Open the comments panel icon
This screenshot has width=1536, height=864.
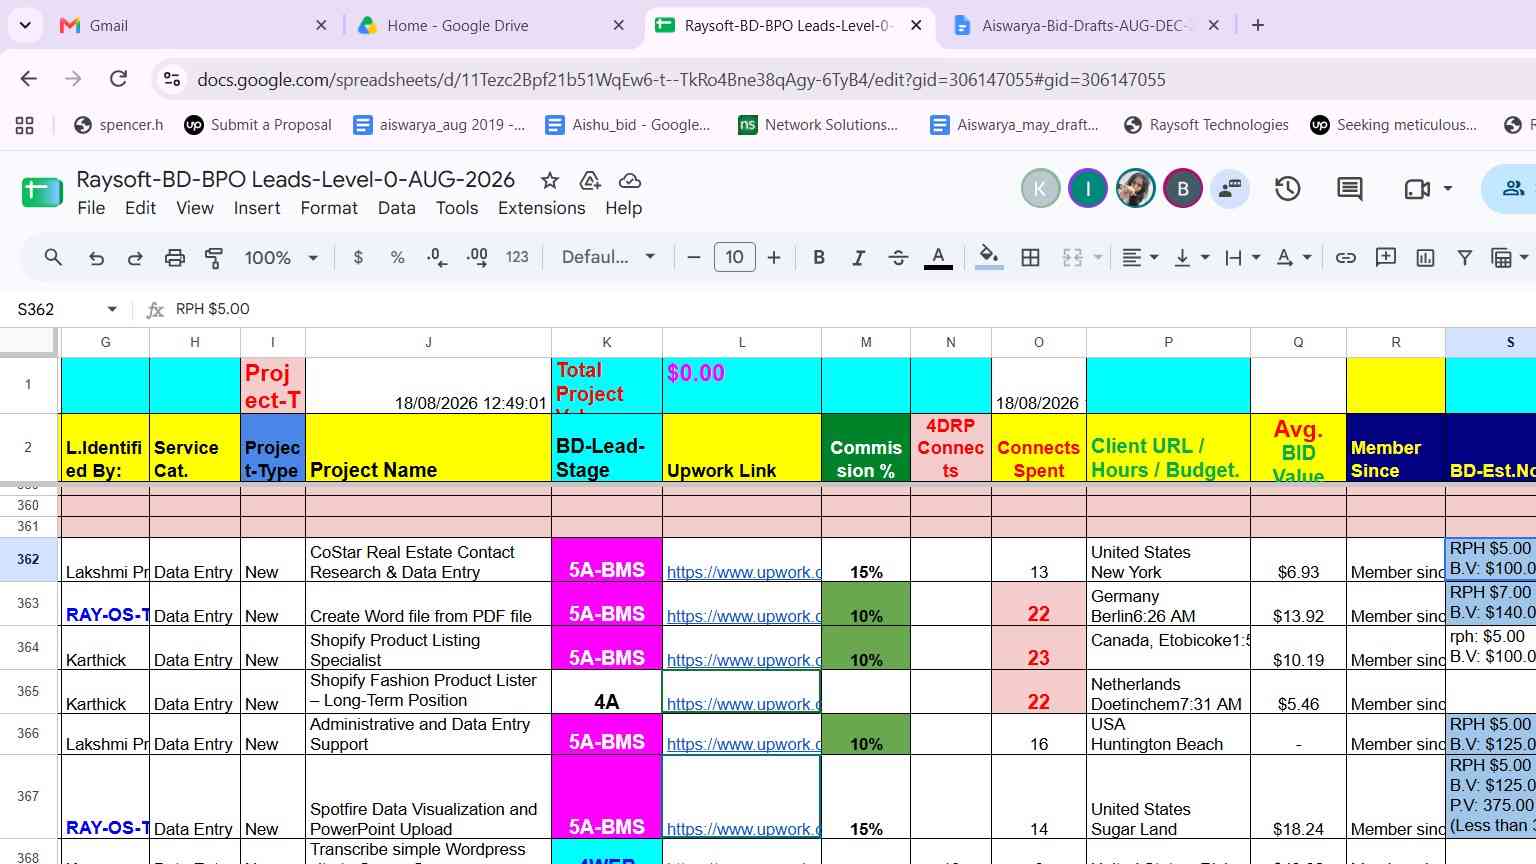tap(1350, 188)
